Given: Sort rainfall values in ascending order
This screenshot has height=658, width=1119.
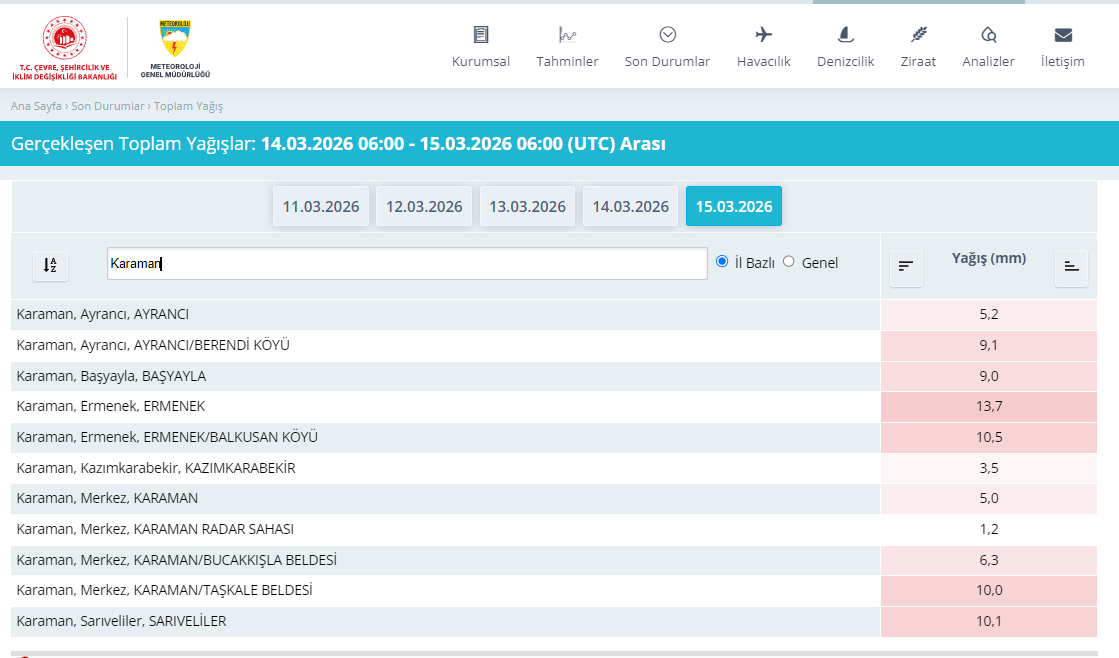Looking at the screenshot, I should coord(1071,266).
